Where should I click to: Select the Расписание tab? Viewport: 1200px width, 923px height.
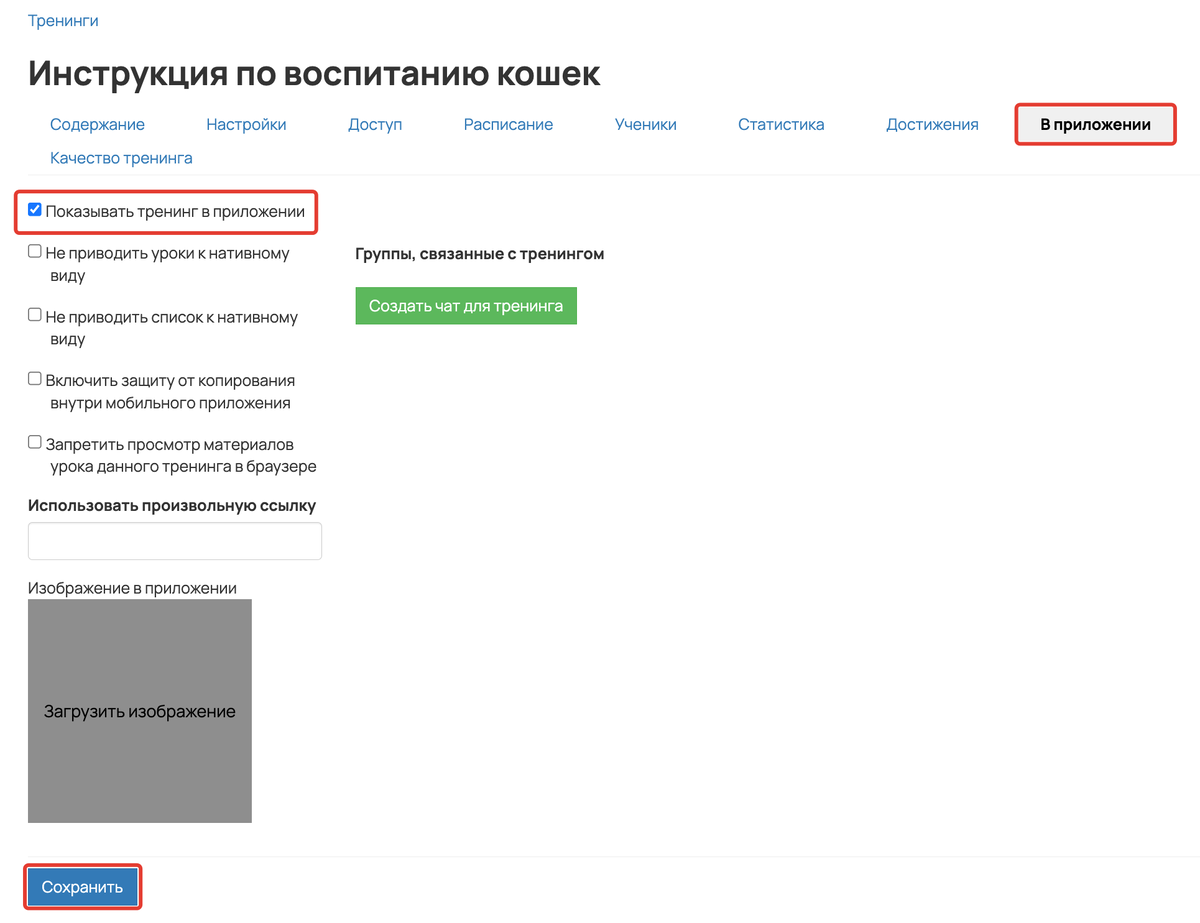tap(508, 125)
